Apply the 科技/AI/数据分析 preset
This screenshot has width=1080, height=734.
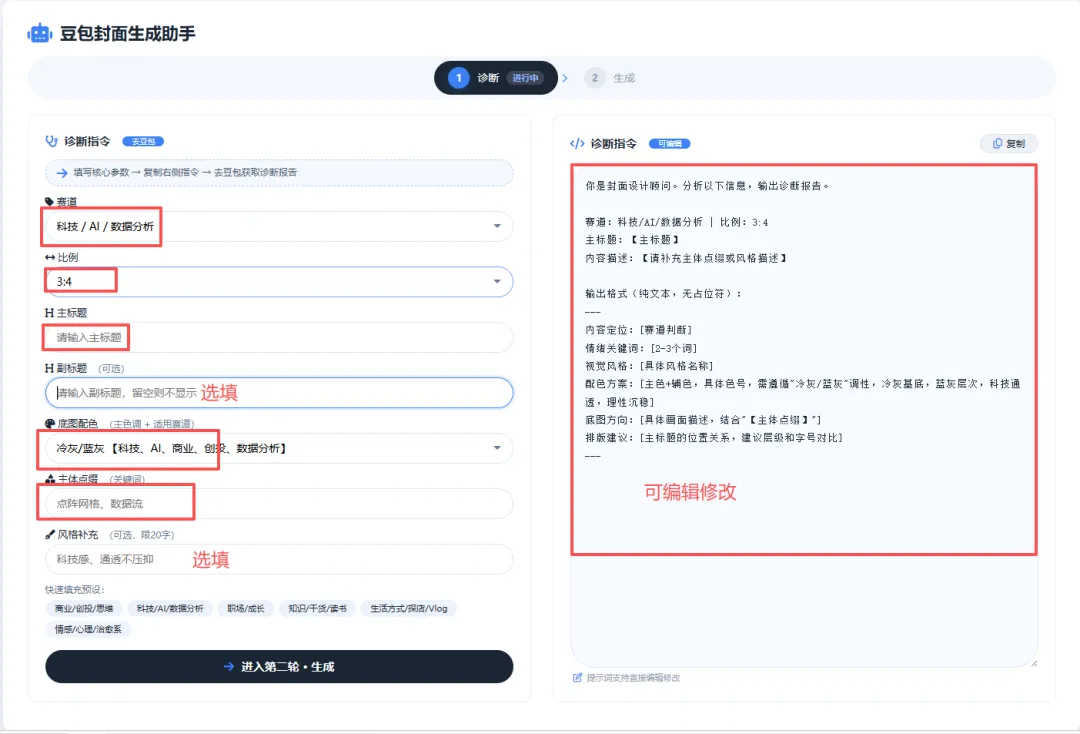[x=170, y=609]
